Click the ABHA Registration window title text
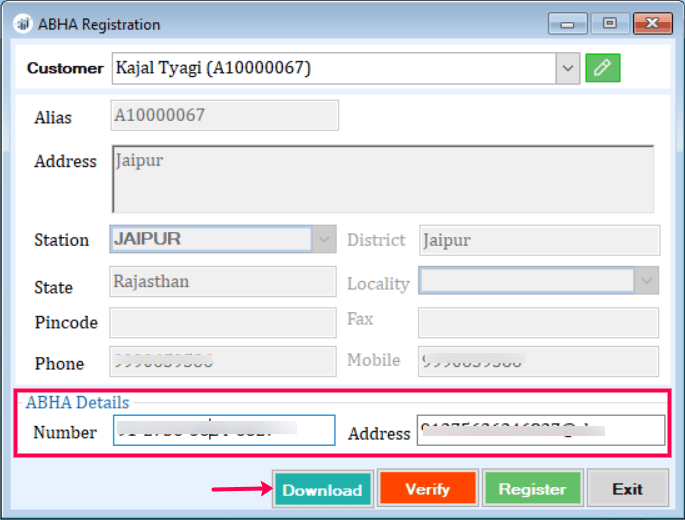 coord(99,24)
